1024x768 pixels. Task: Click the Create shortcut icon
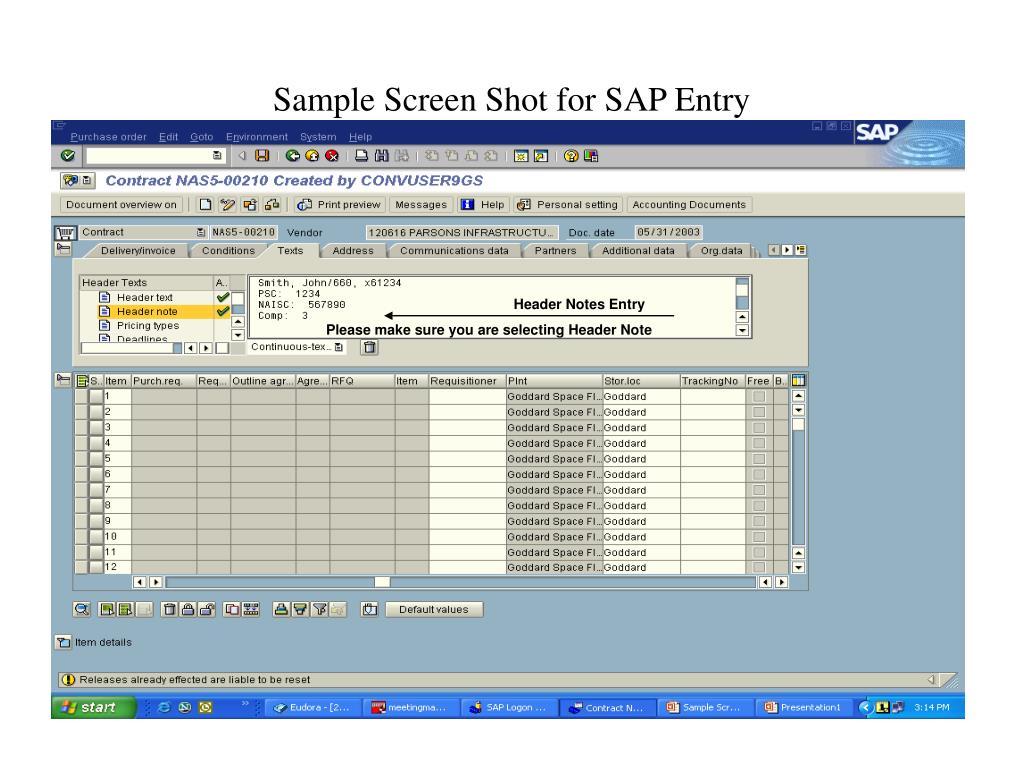click(x=541, y=155)
